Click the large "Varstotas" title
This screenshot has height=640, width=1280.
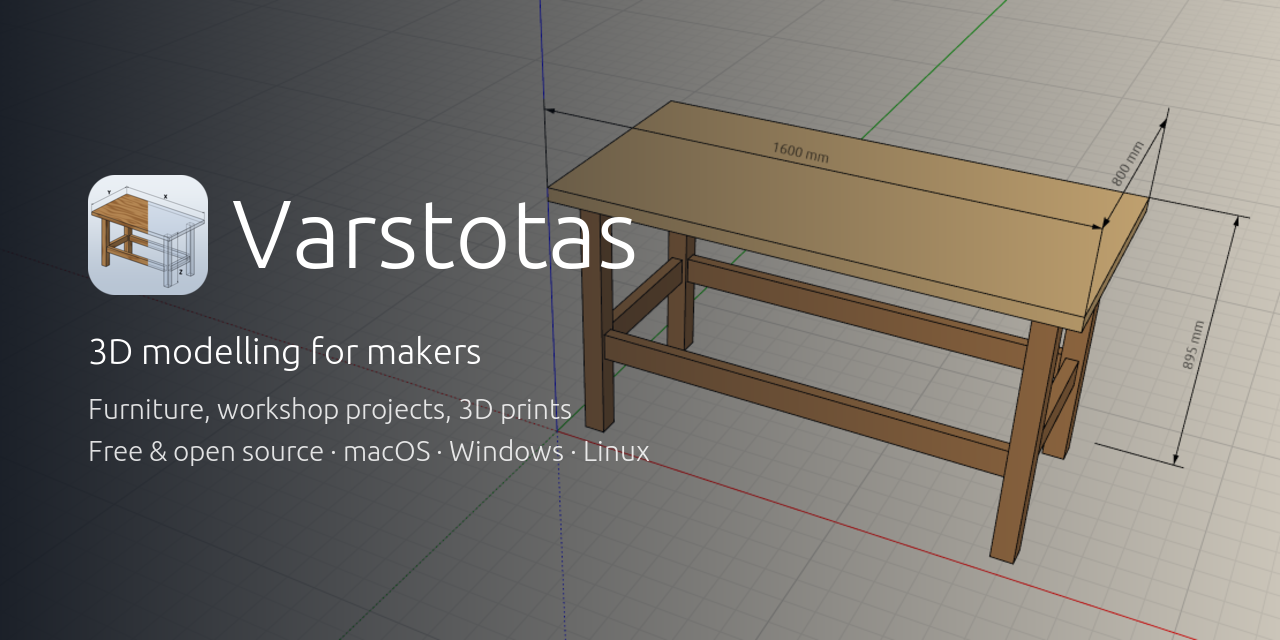[x=435, y=235]
